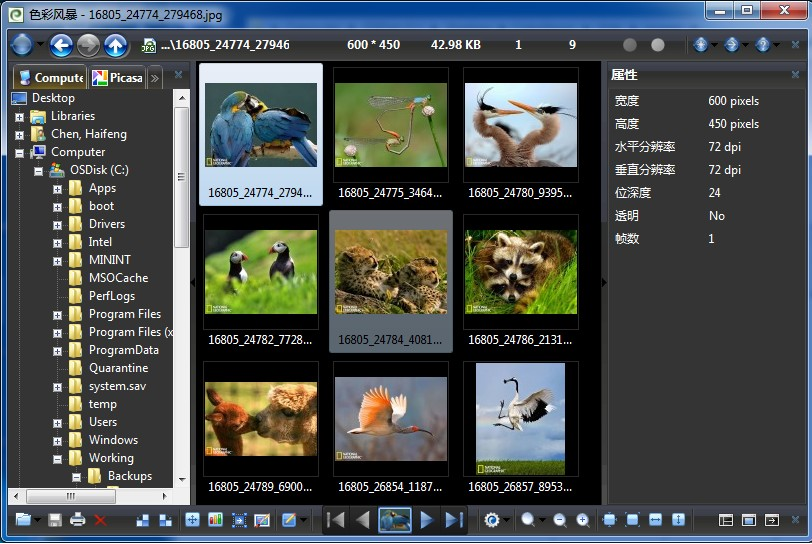Go to the first image in playback bar
812x544 pixels.
[337, 520]
